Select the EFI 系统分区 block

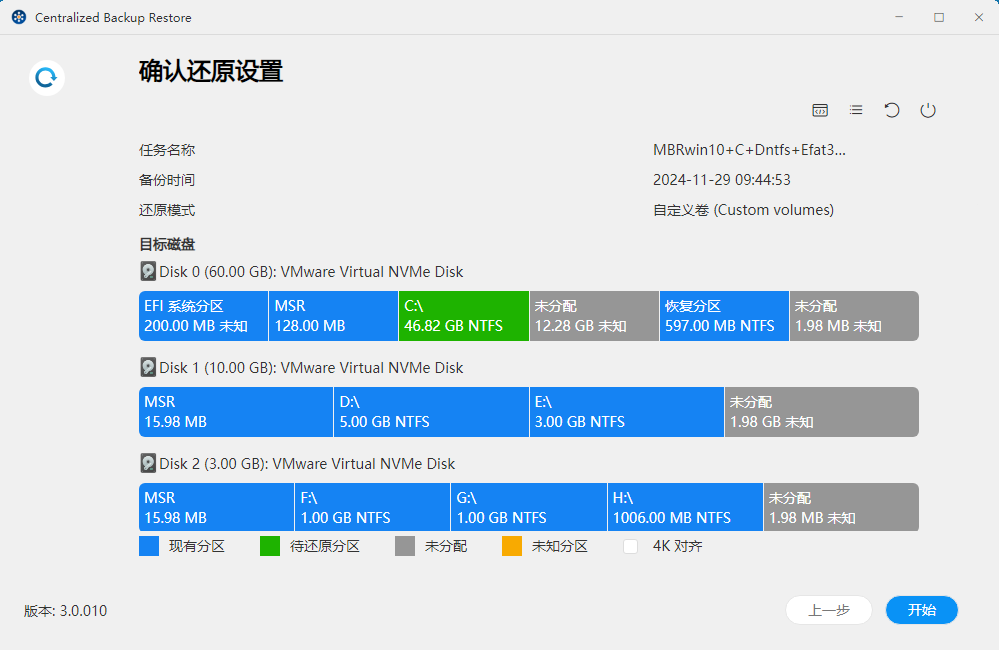click(x=204, y=316)
